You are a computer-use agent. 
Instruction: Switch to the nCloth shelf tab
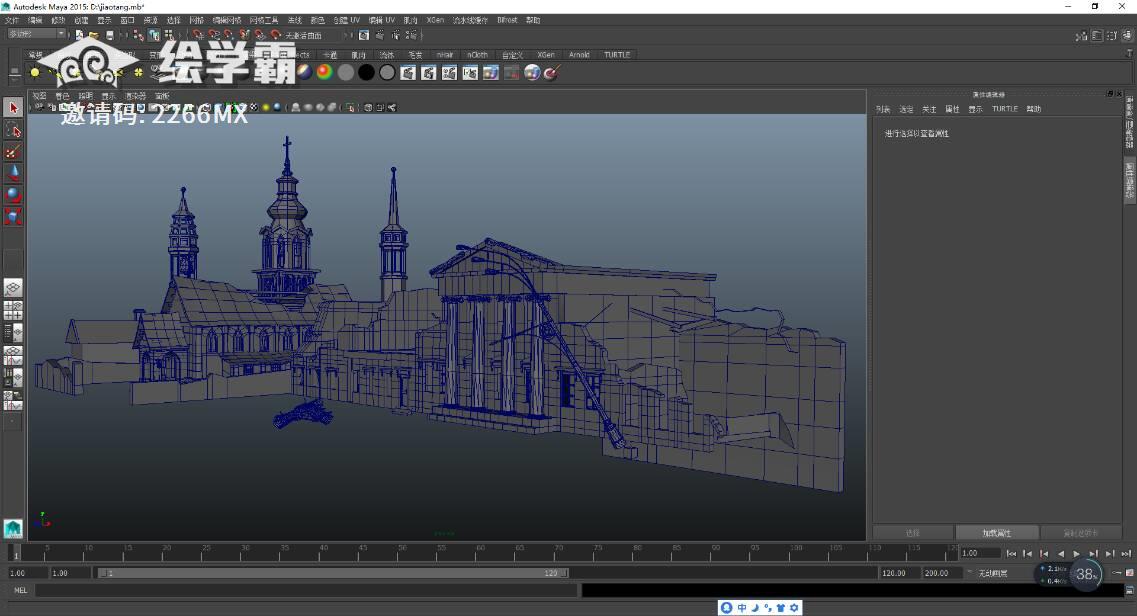478,55
